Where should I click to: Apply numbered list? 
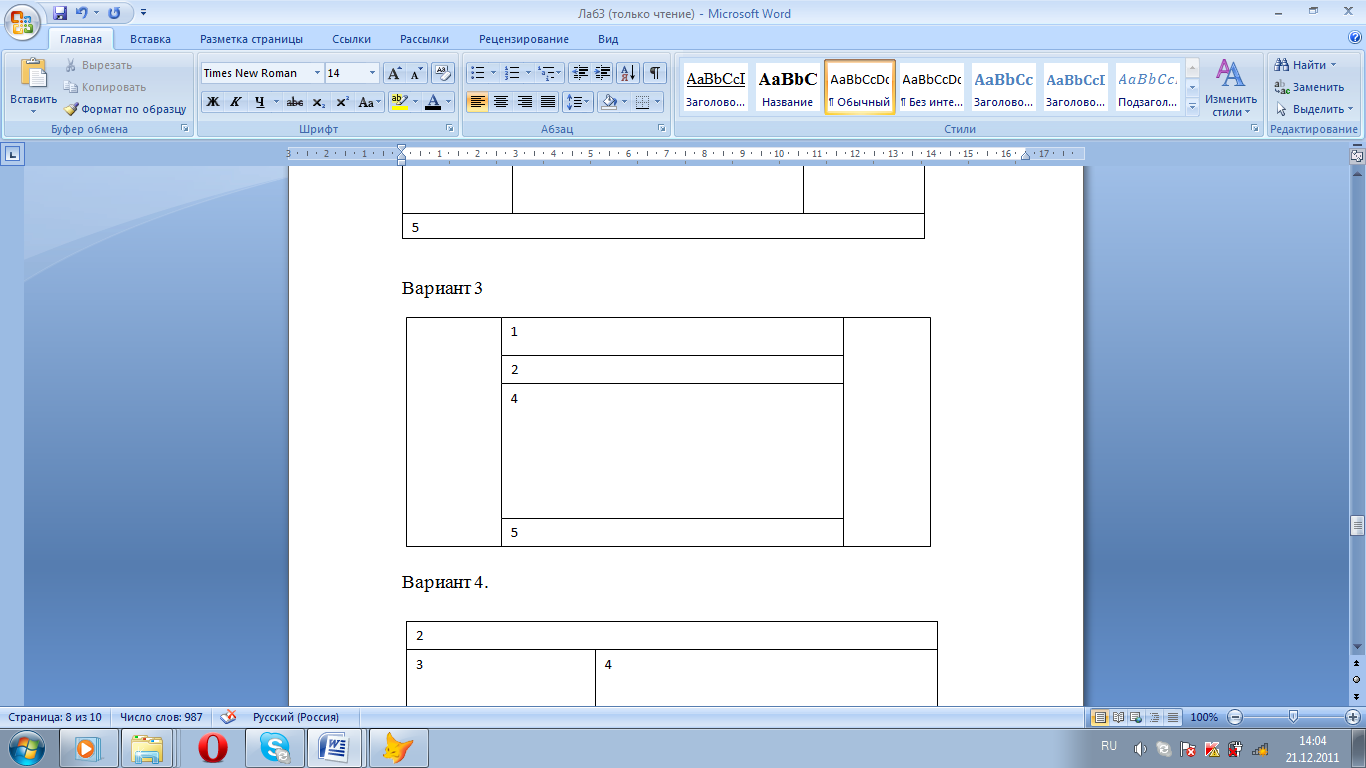(x=512, y=73)
